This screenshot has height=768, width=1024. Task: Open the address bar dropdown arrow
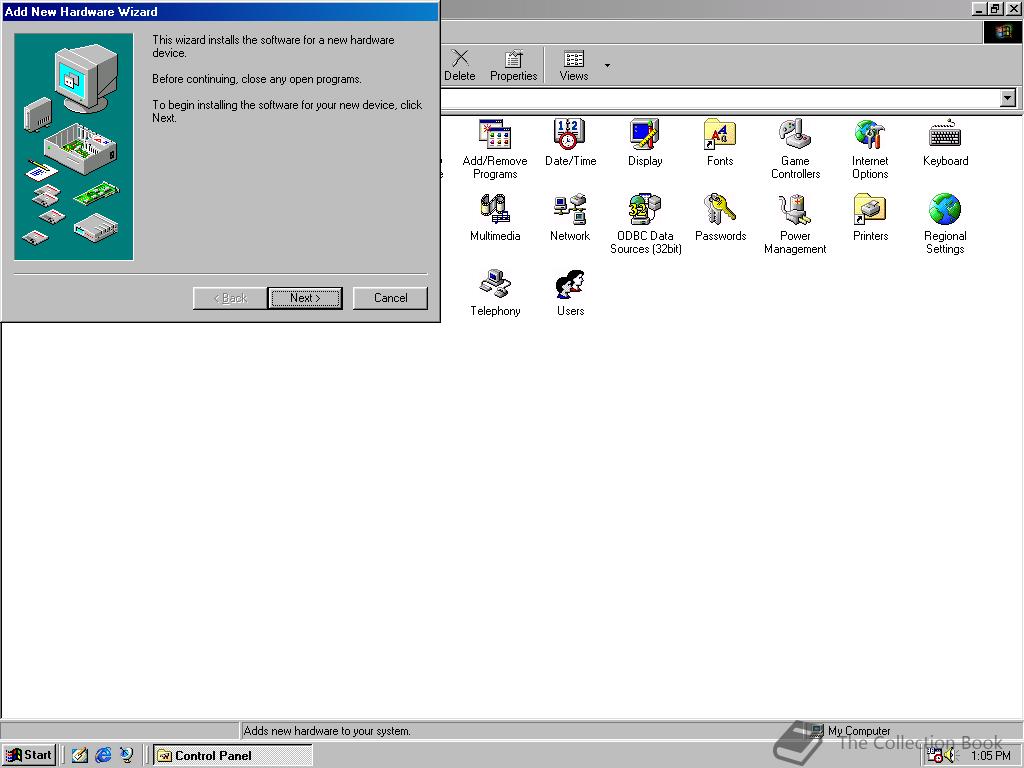click(1008, 99)
